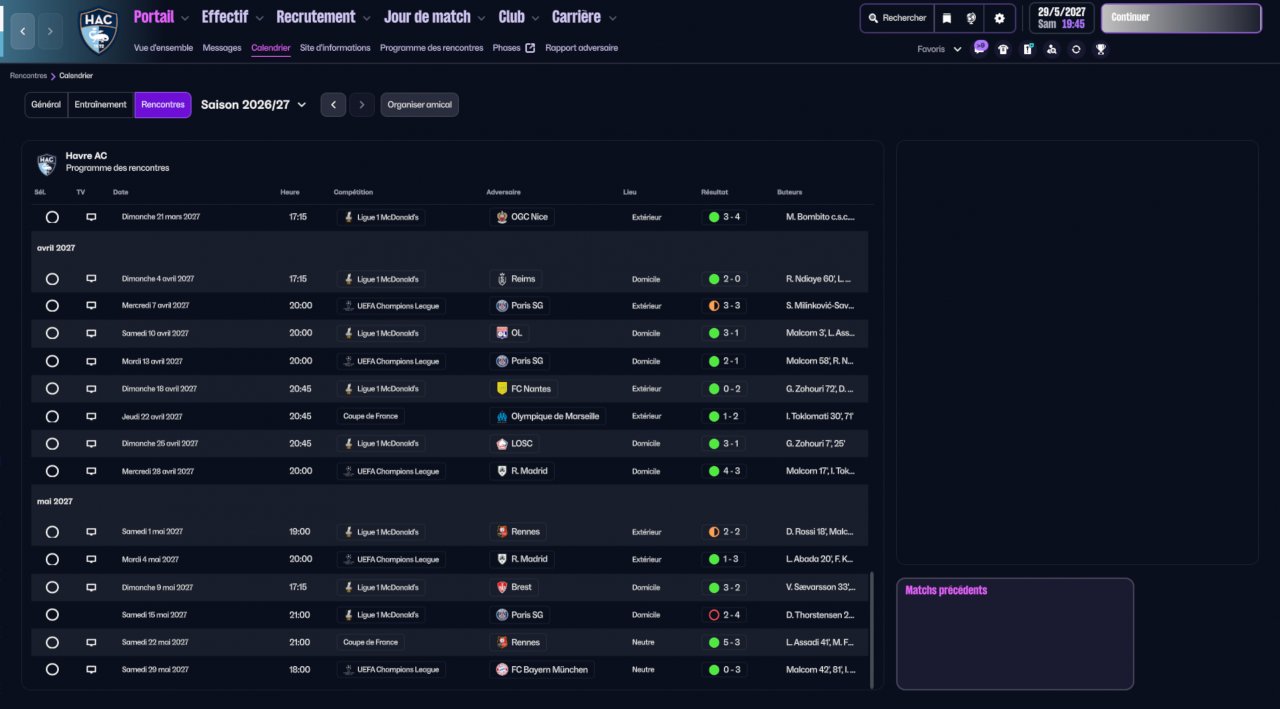Image resolution: width=1280 pixels, height=709 pixels.
Task: Select the radio circle for the Brest match
Action: [x=52, y=587]
